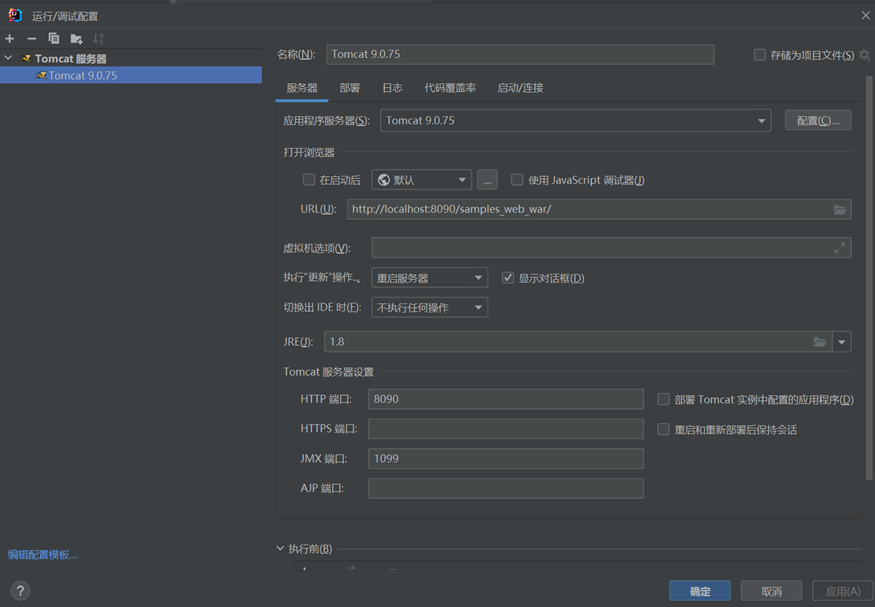This screenshot has height=607, width=875.
Task: Enable the 存储为项目文件 checkbox
Action: (759, 55)
